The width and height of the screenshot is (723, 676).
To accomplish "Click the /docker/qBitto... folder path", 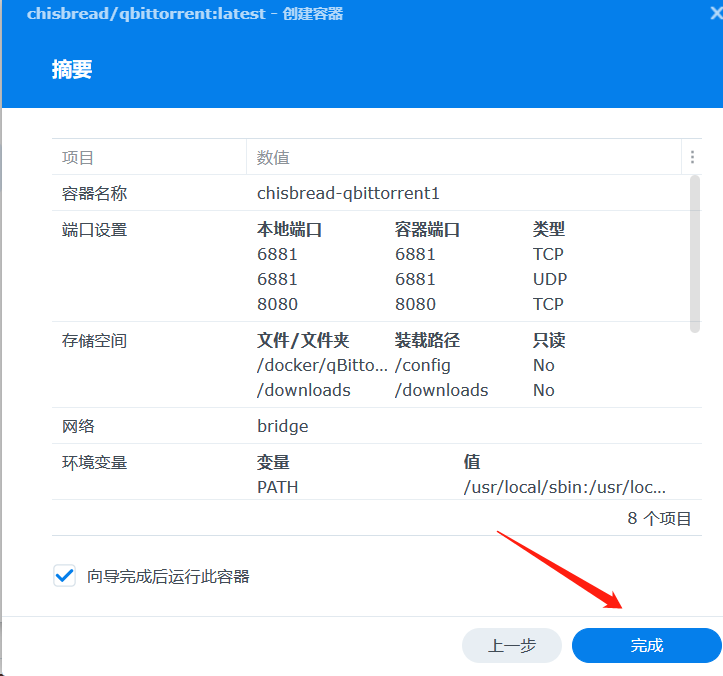I will tap(322, 365).
